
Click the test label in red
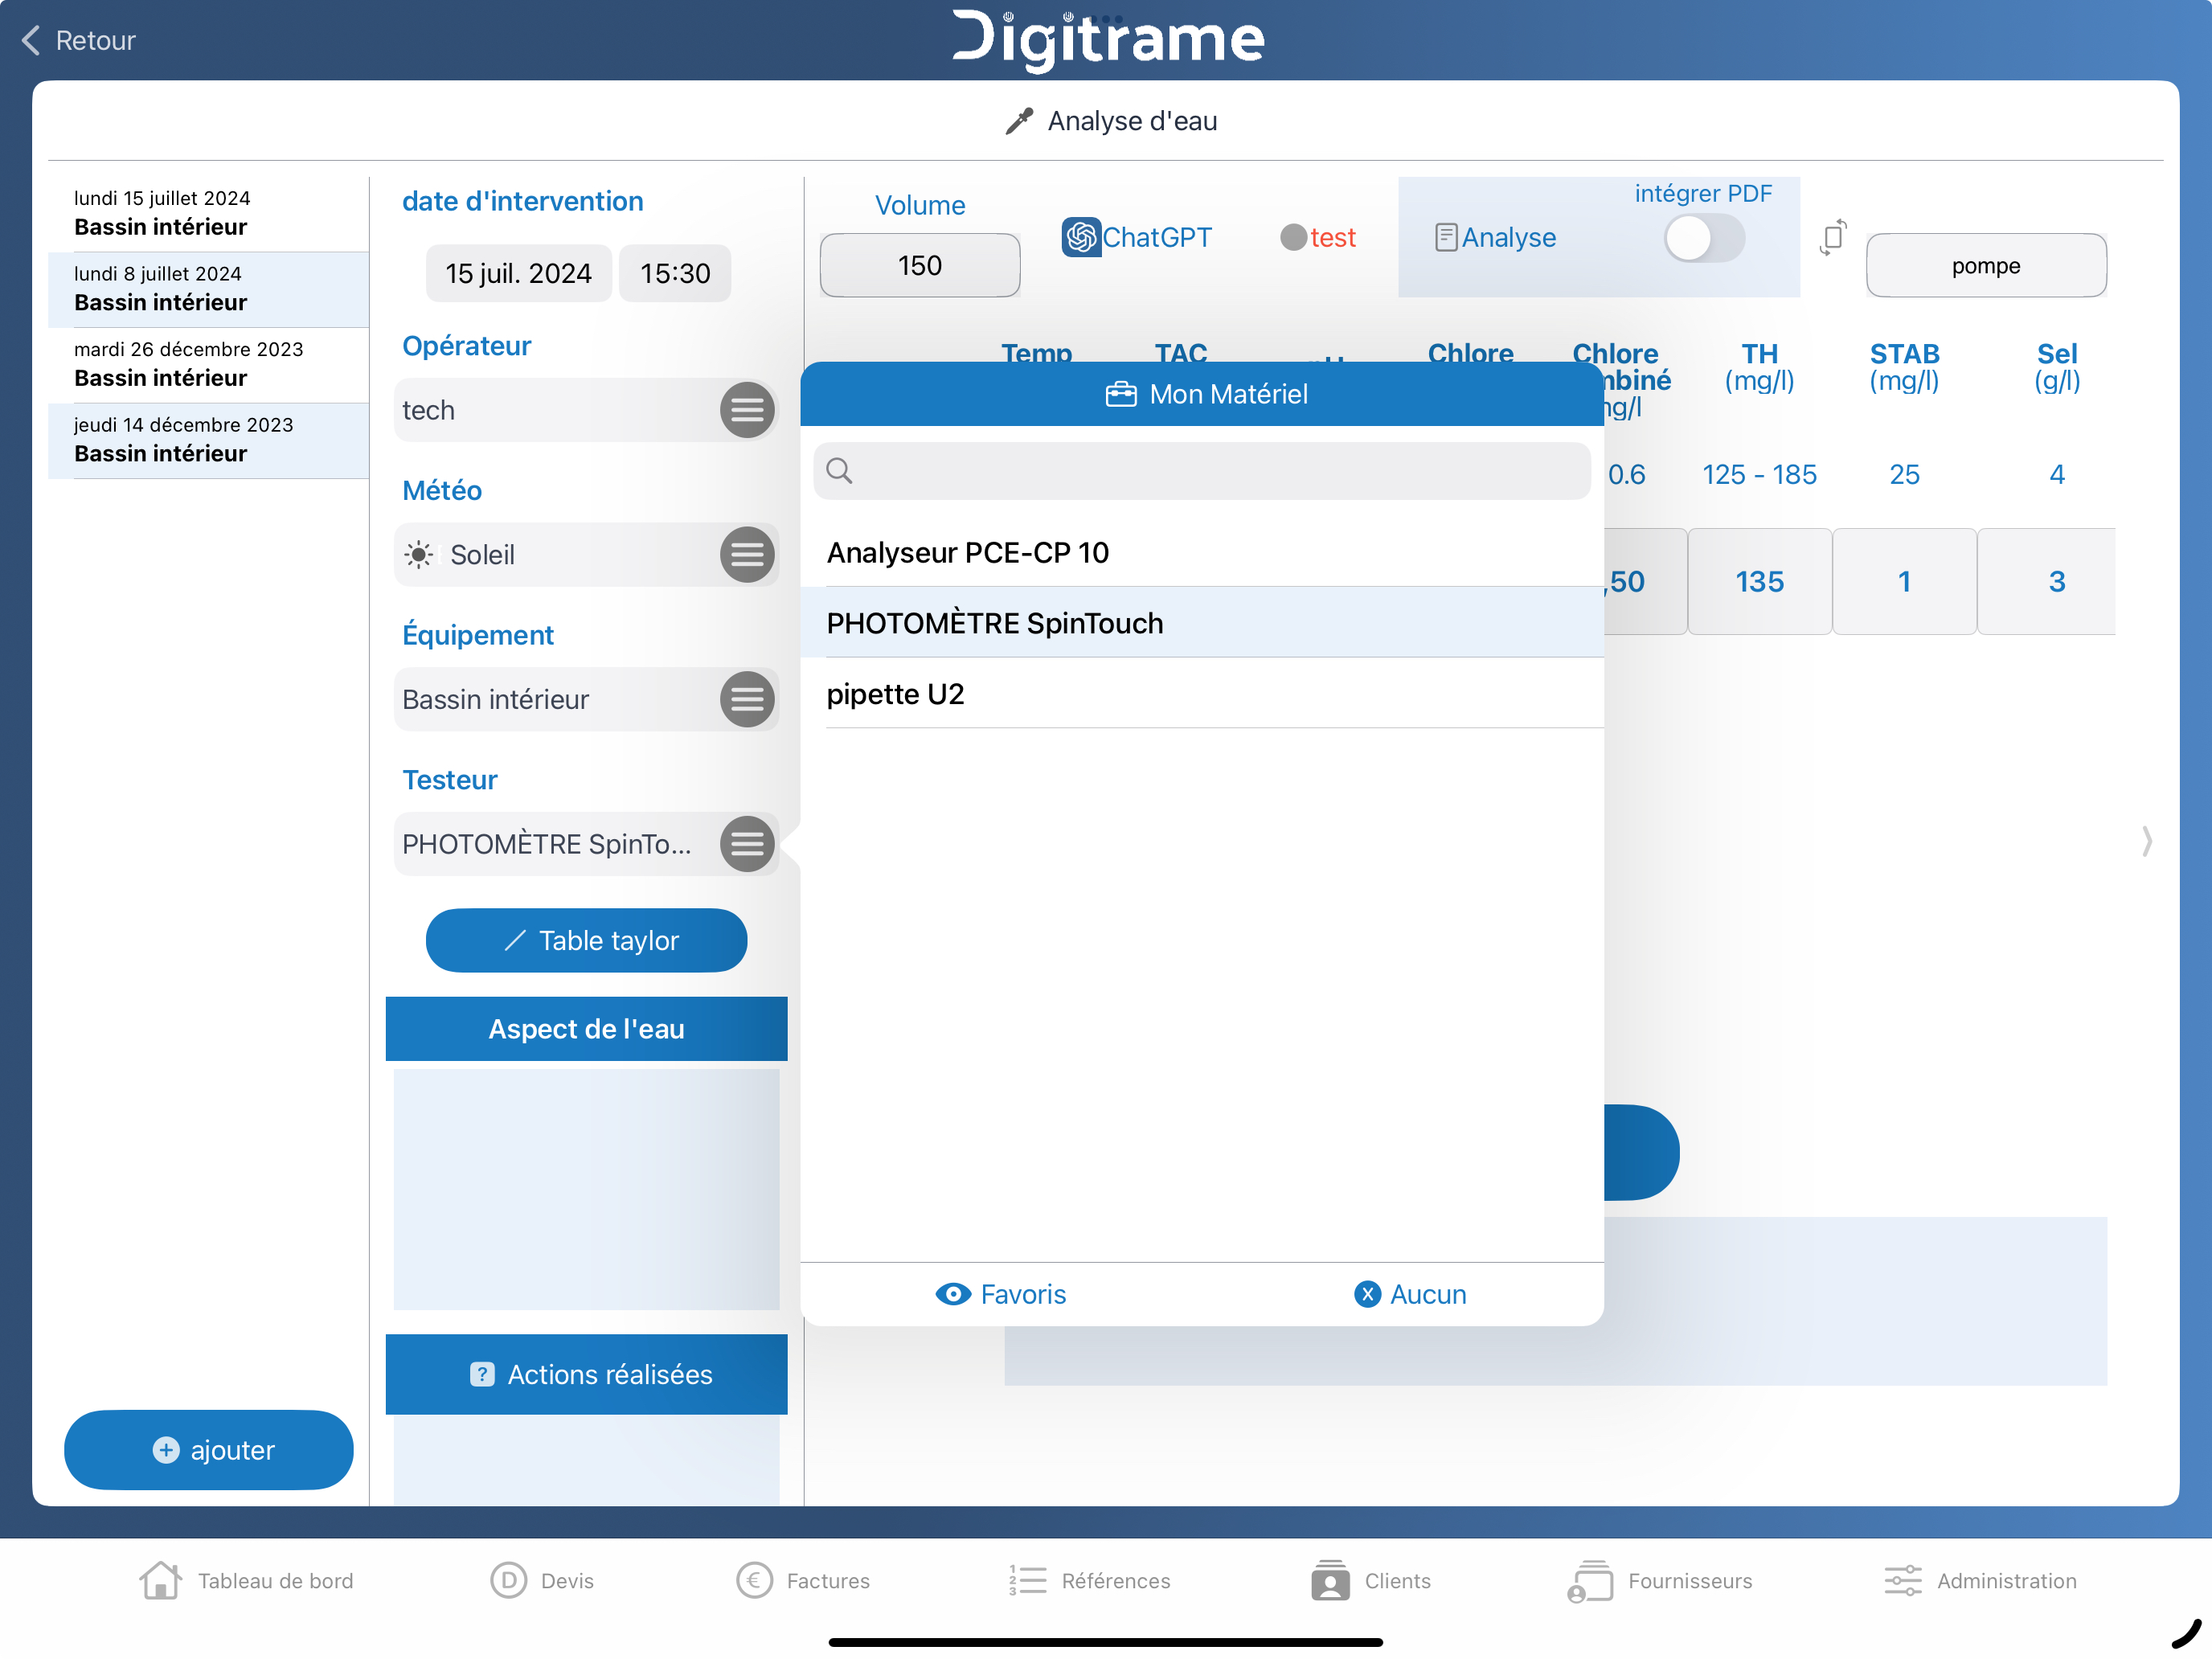coord(1333,237)
